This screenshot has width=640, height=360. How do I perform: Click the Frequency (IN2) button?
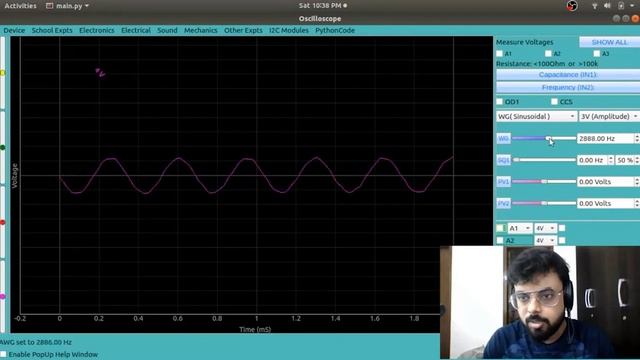[x=568, y=87]
